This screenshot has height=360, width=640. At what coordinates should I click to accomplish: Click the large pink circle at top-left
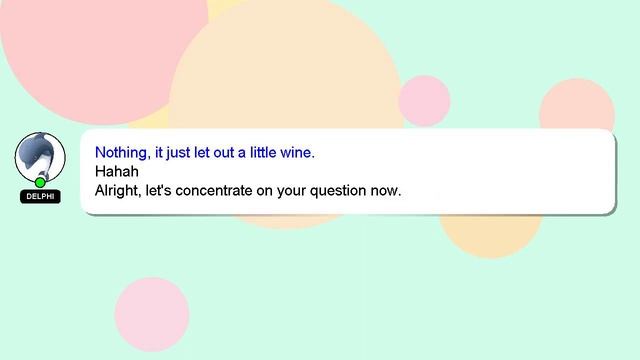[x=94, y=53]
